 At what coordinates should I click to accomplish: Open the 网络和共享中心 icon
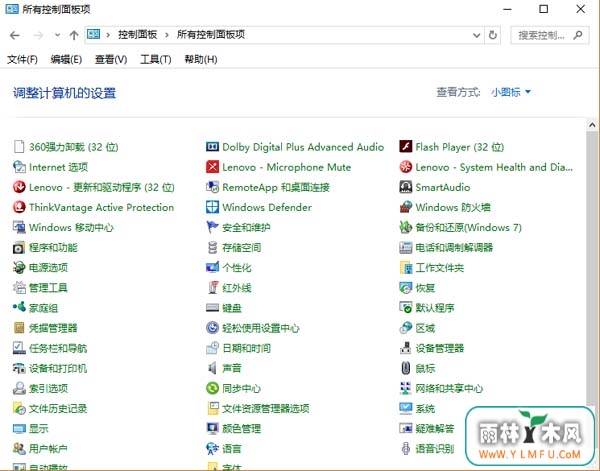(406, 388)
